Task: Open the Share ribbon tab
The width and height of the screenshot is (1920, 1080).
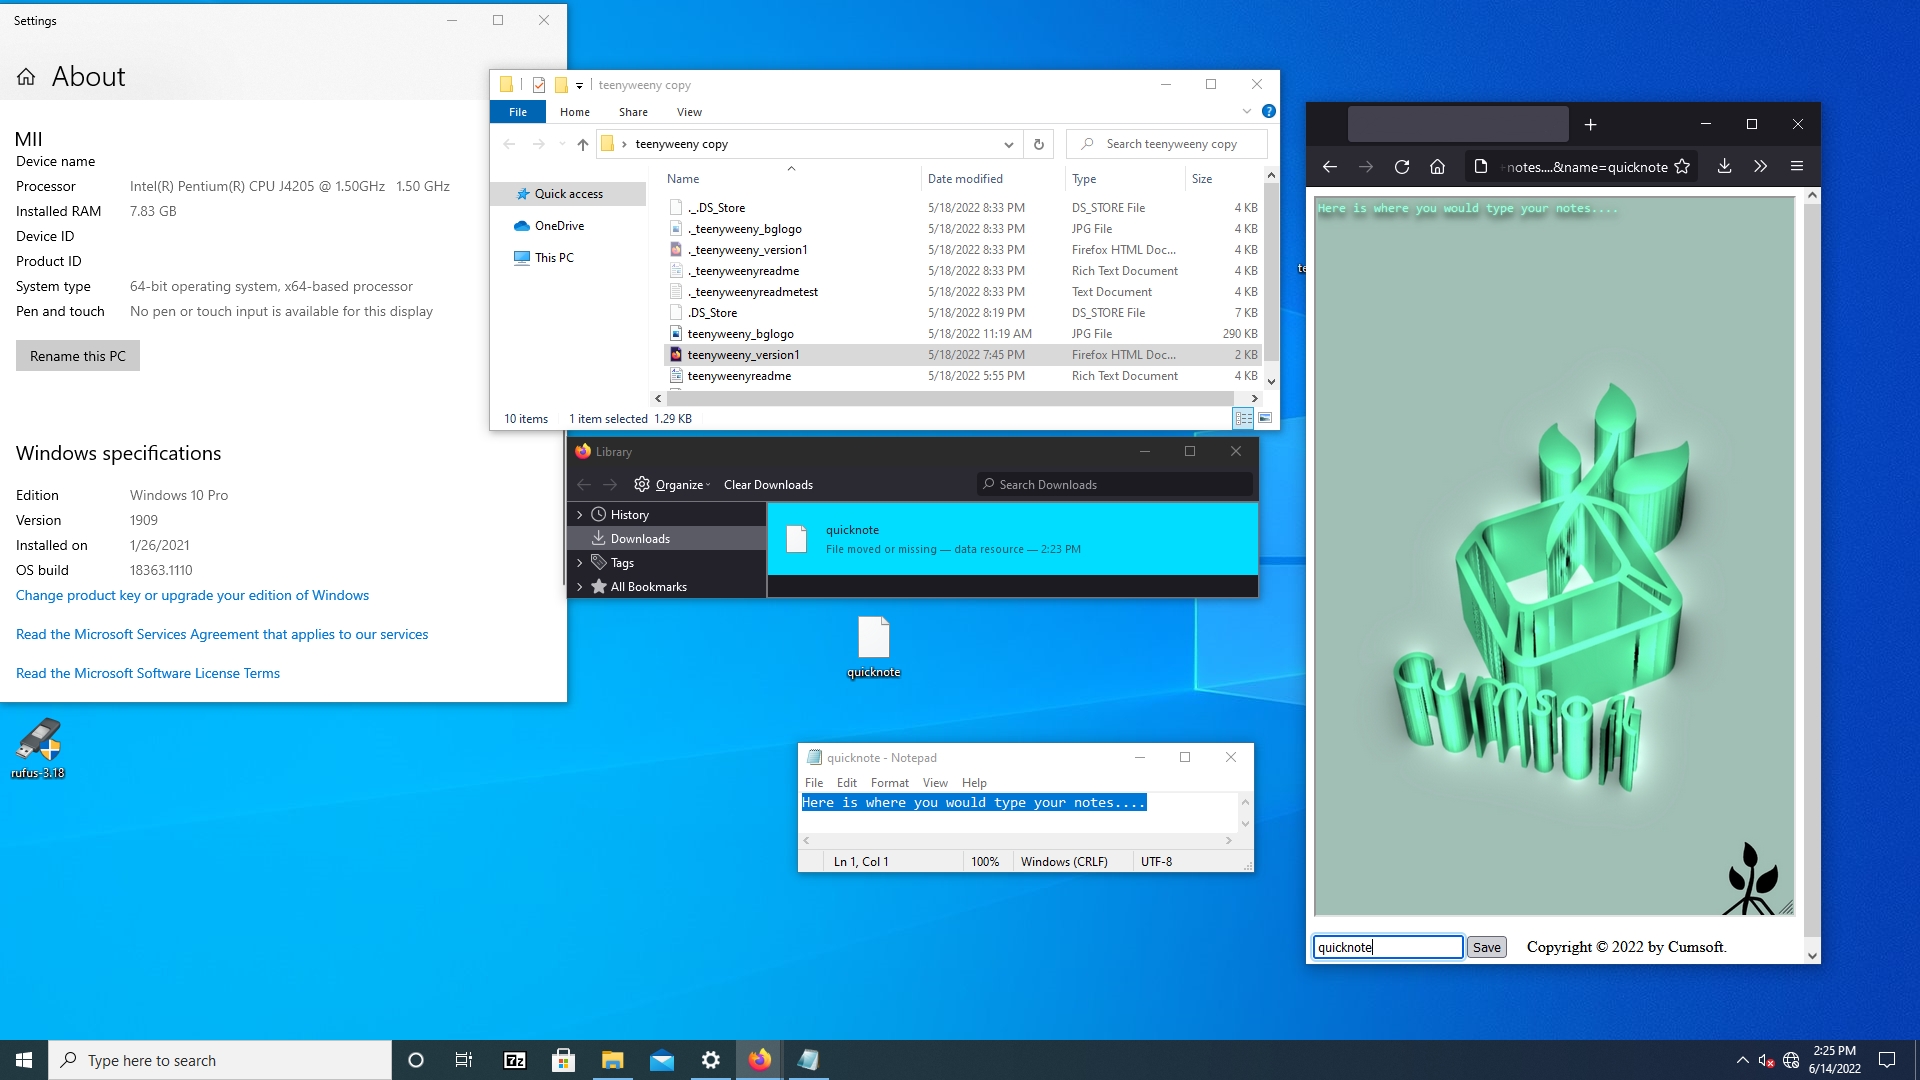Action: tap(632, 112)
